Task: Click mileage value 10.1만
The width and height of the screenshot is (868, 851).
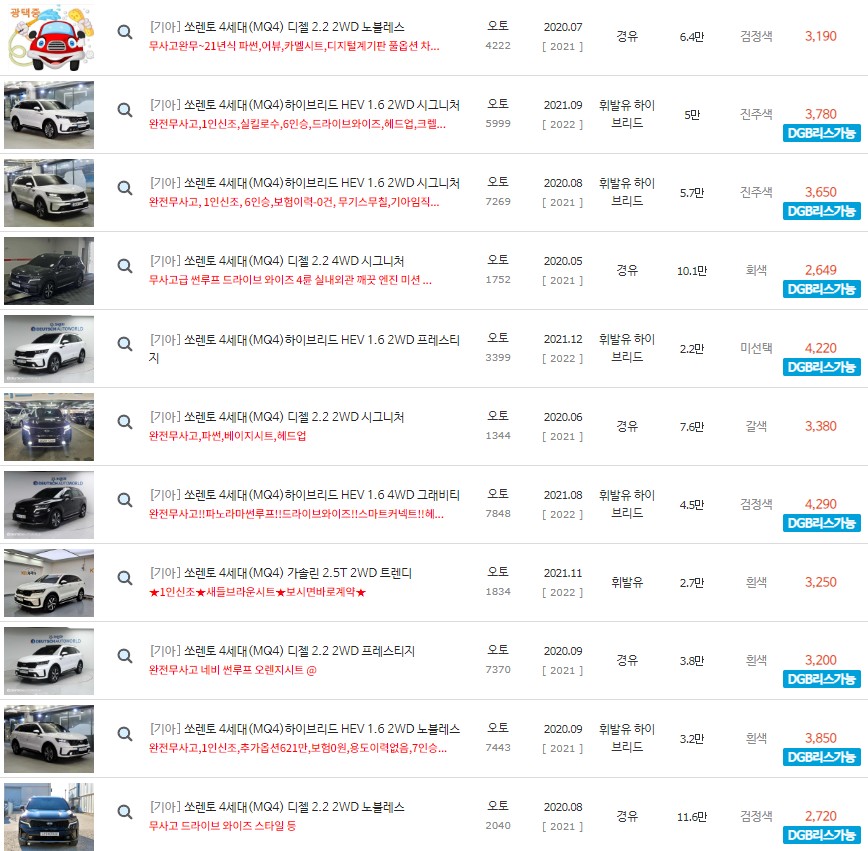Action: click(x=692, y=271)
